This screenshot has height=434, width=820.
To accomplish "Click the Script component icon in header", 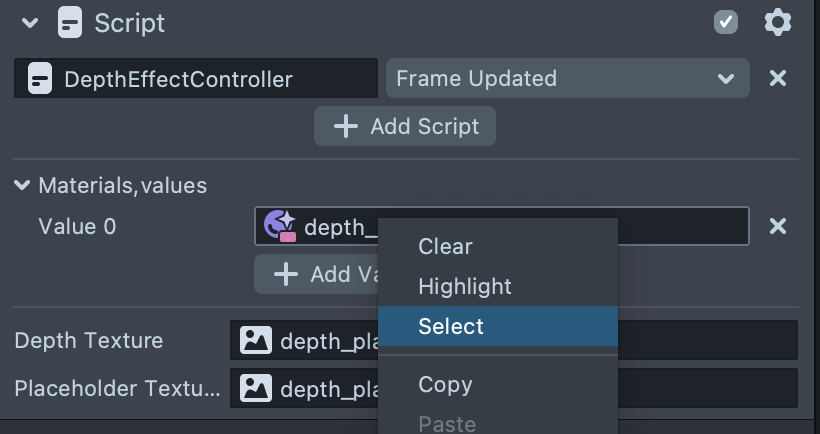I will (70, 22).
